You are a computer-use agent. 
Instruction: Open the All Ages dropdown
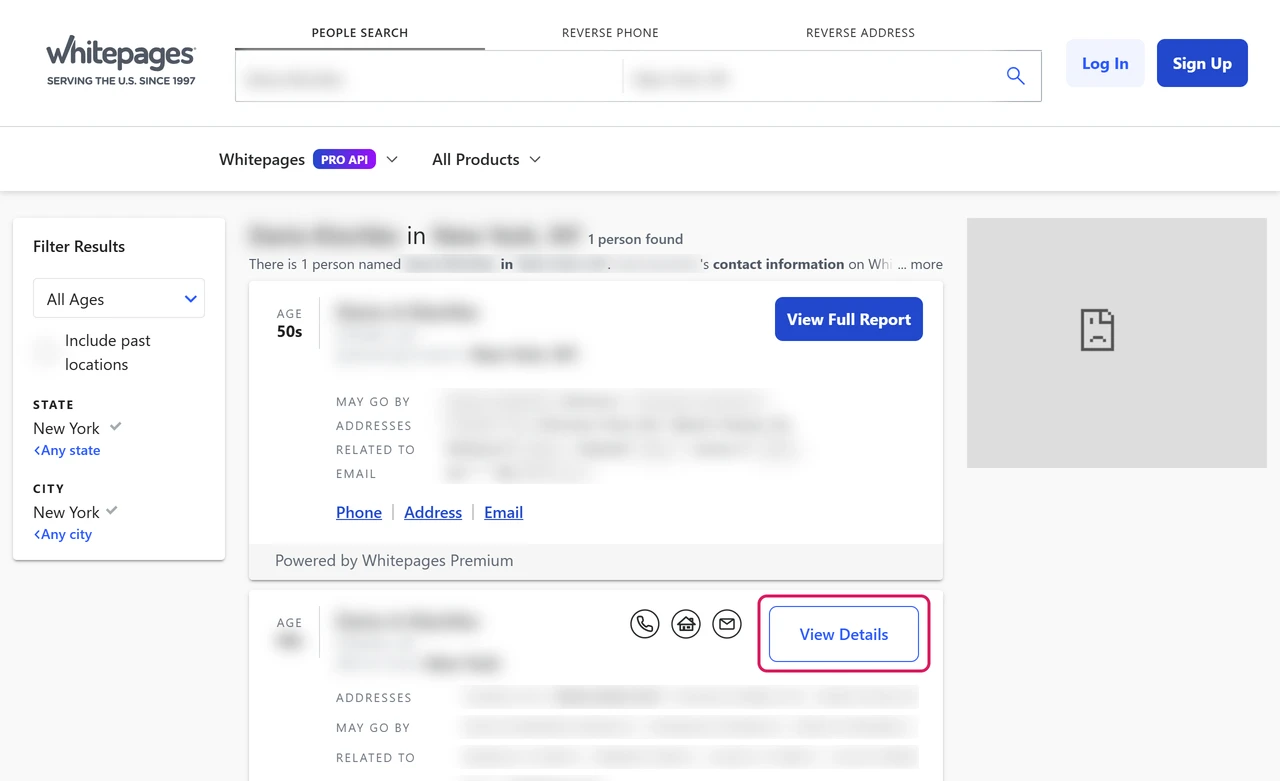(x=119, y=299)
